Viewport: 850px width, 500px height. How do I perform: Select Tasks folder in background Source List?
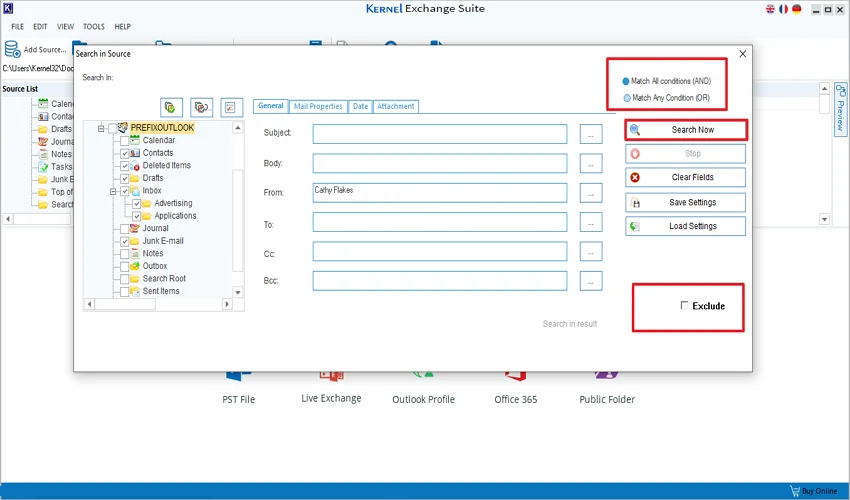click(61, 166)
